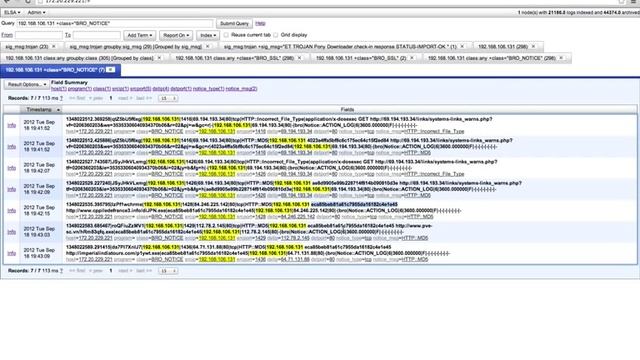Open the class(1) field summary link
The width and height of the screenshot is (640, 360).
(x=102, y=89)
